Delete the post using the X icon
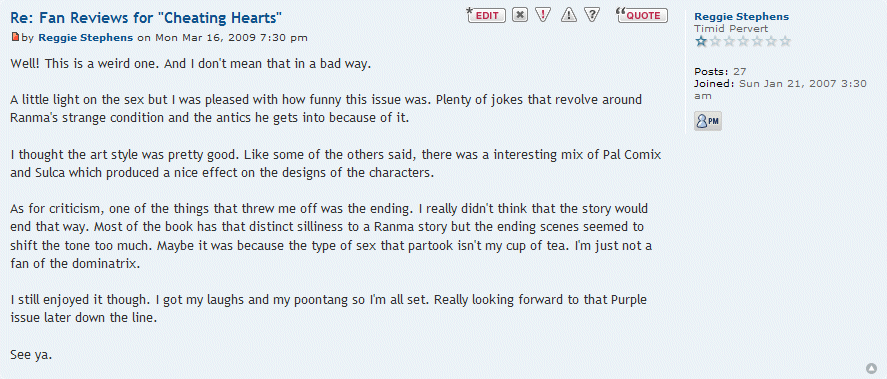 (520, 15)
